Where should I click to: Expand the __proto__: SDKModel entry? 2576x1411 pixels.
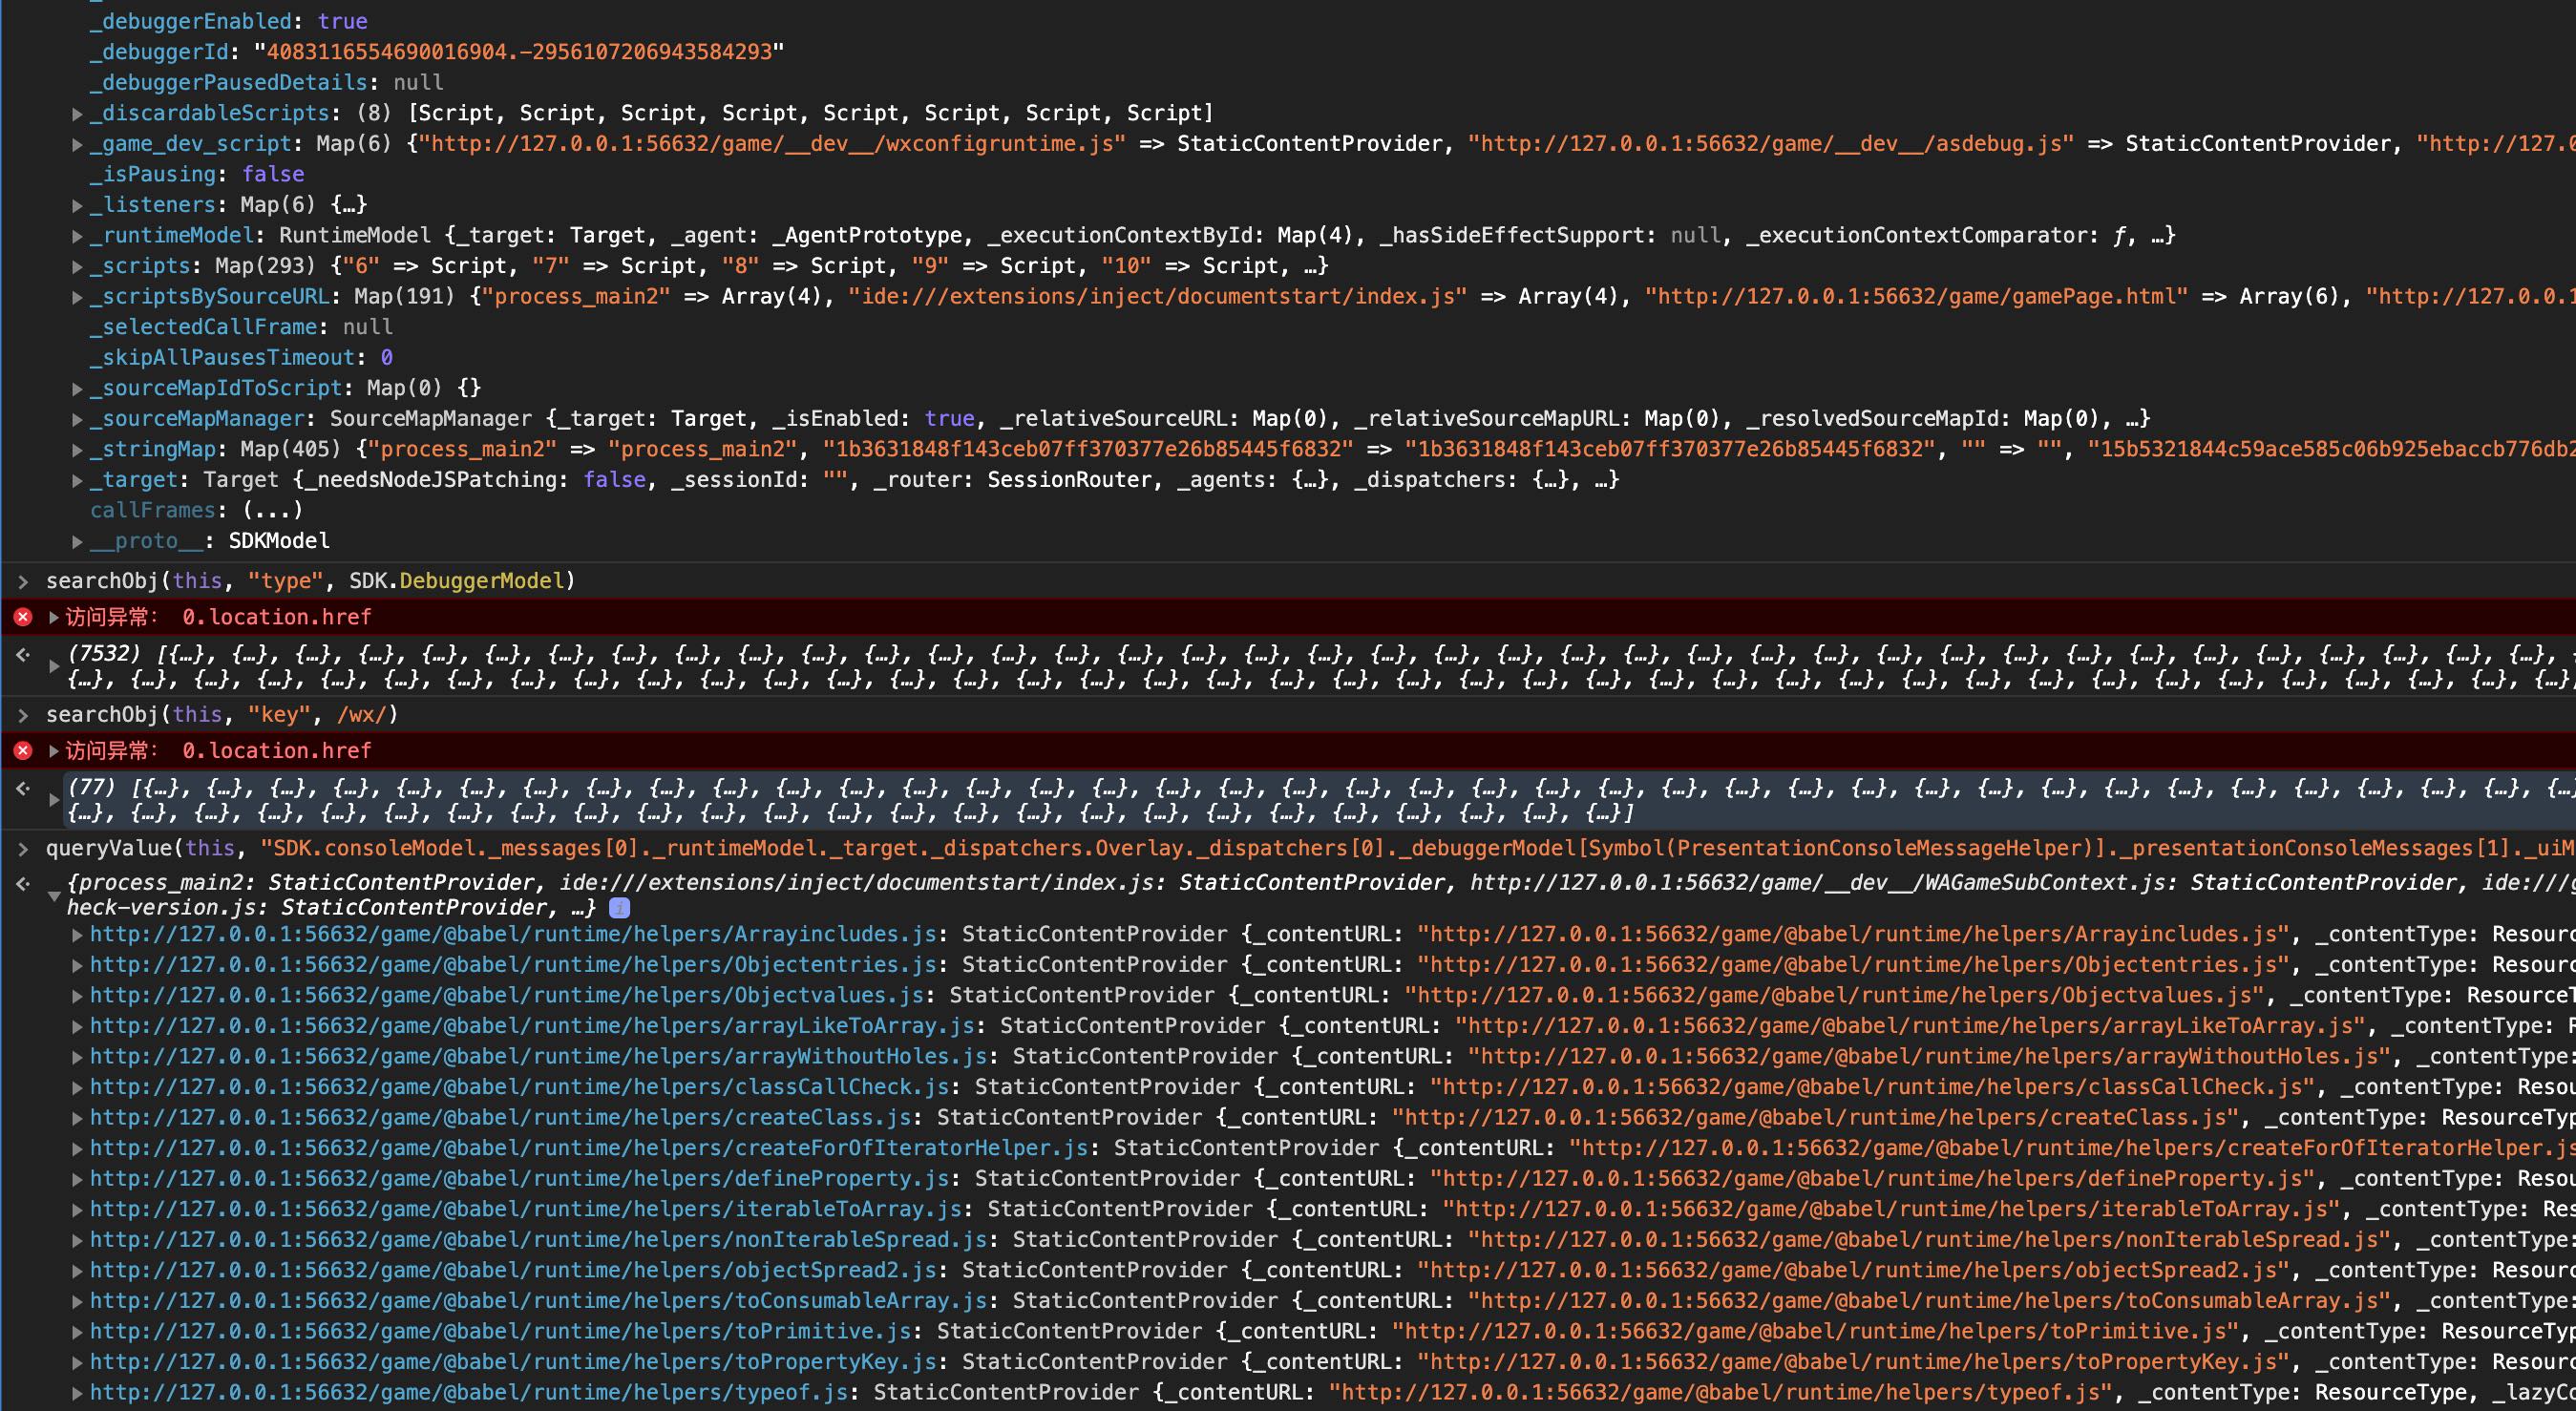(77, 541)
